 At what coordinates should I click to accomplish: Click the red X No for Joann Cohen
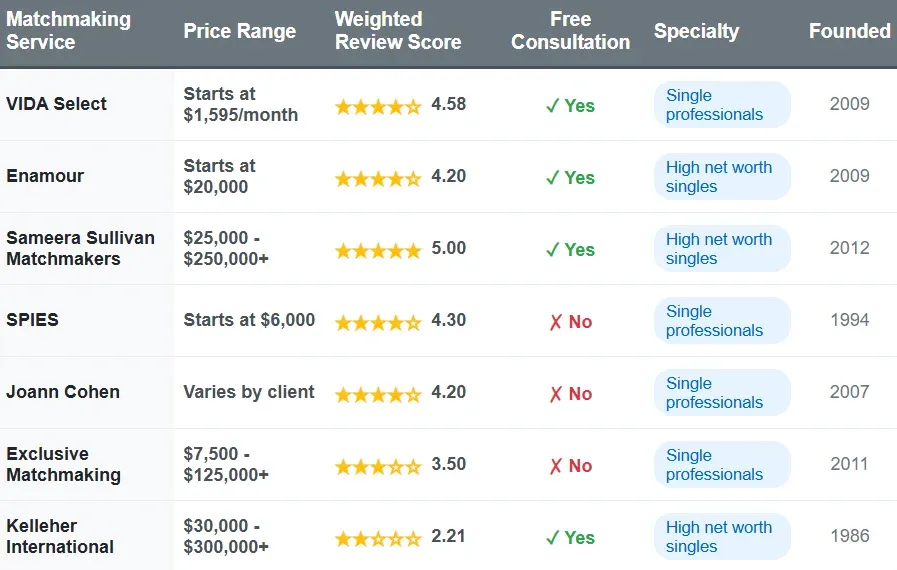coord(570,394)
